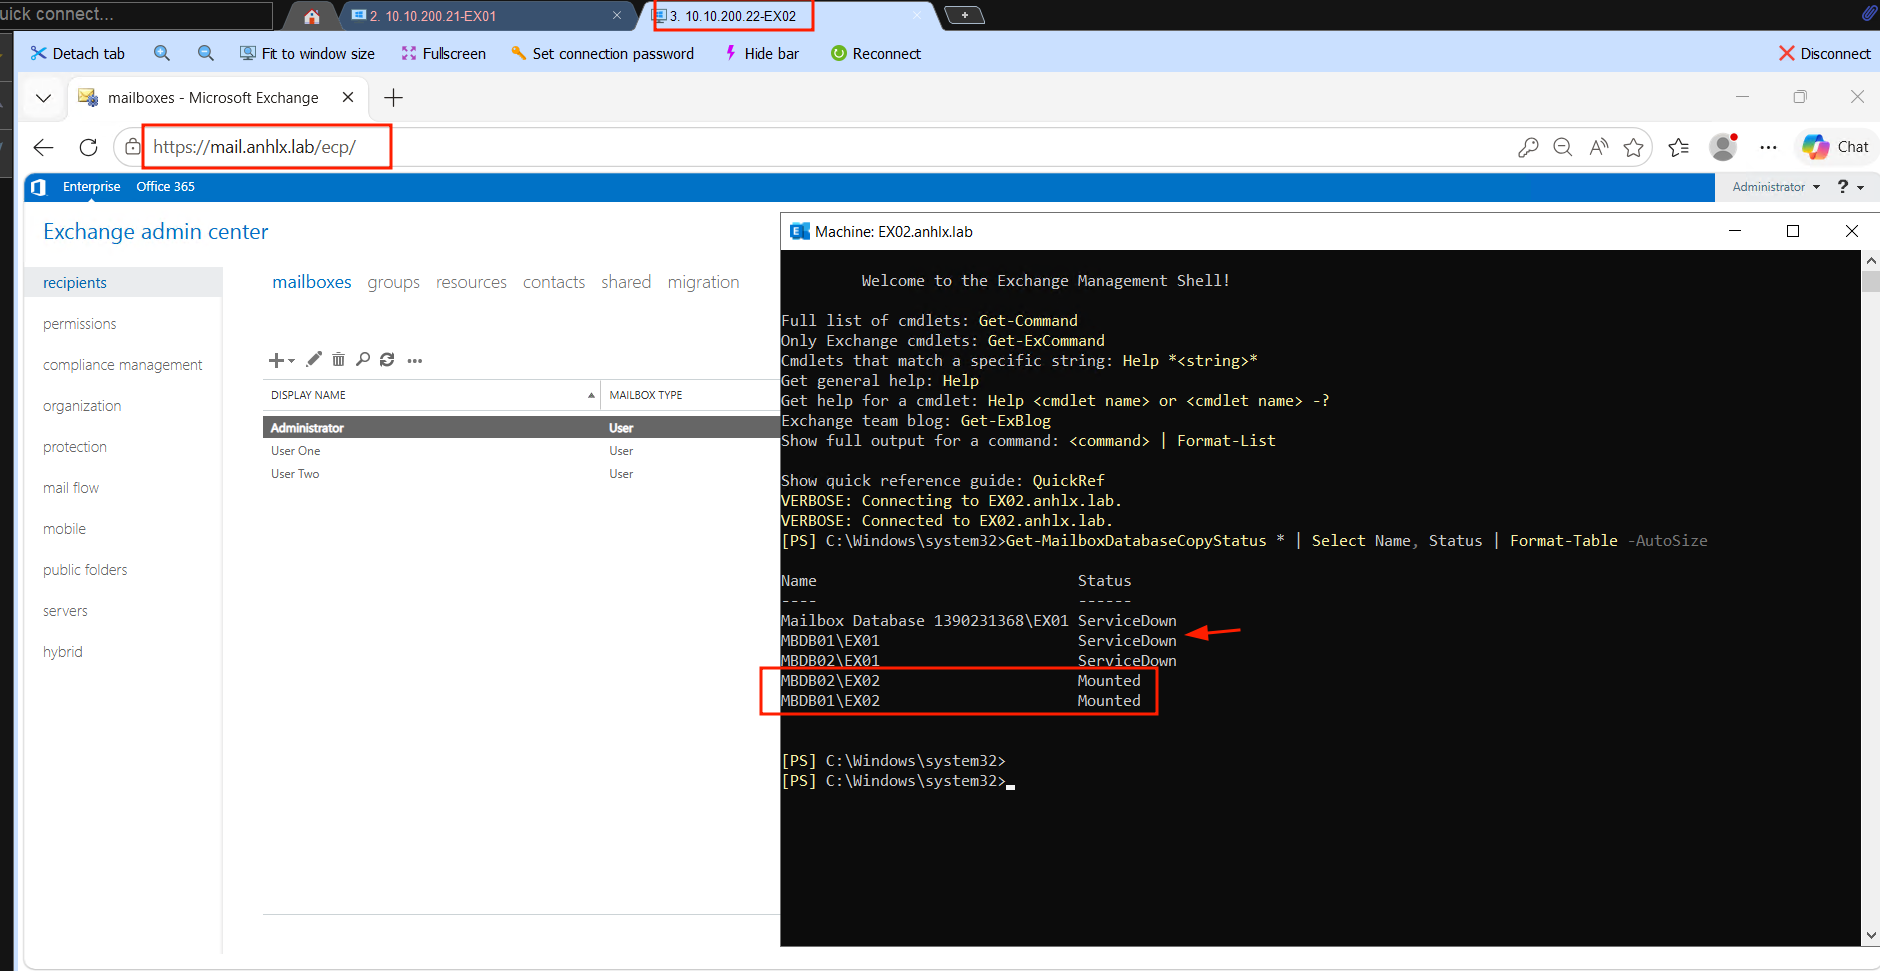The width and height of the screenshot is (1880, 971).
Task: Open servers section
Action: 65,611
